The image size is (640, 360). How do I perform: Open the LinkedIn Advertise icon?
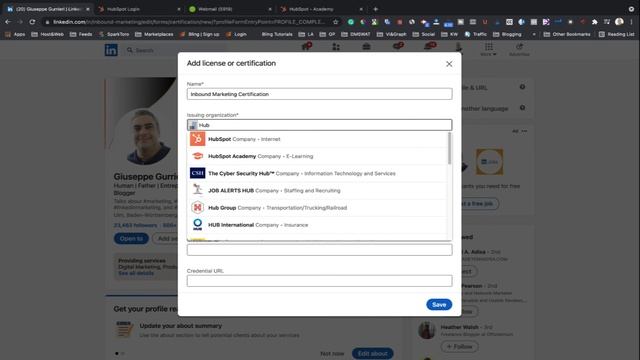519,49
